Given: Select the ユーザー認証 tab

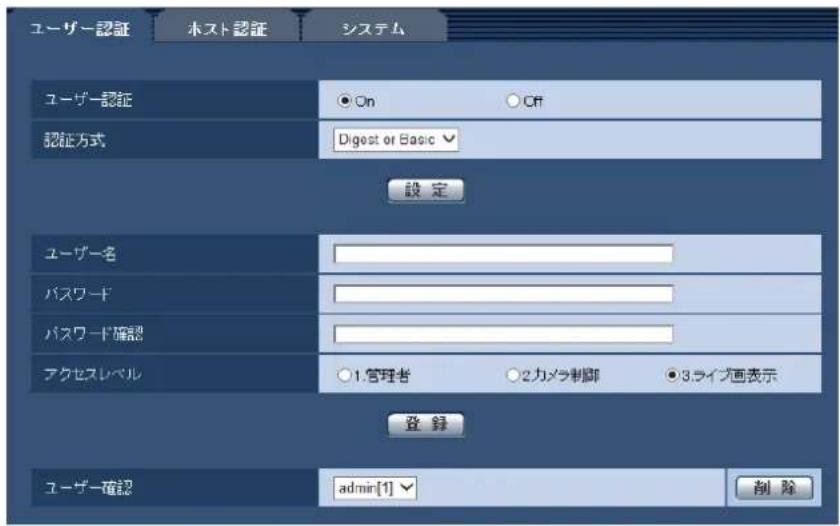Looking at the screenshot, I should point(79,27).
